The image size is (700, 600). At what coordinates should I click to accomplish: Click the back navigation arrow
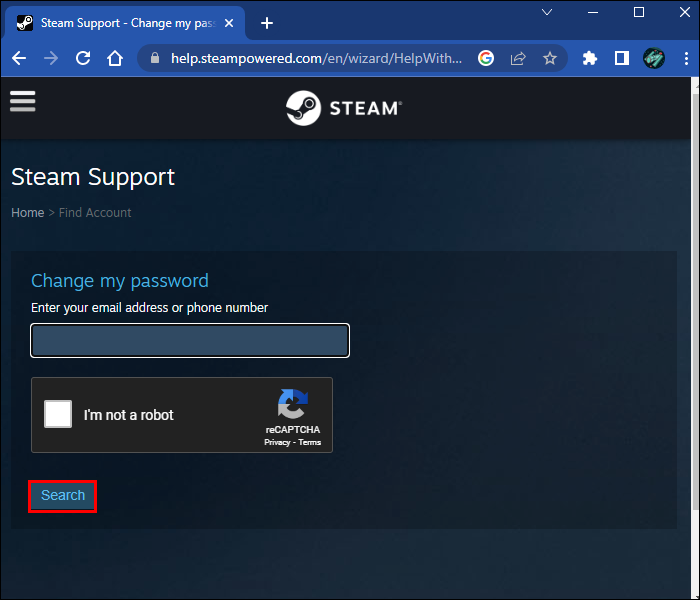click(19, 58)
